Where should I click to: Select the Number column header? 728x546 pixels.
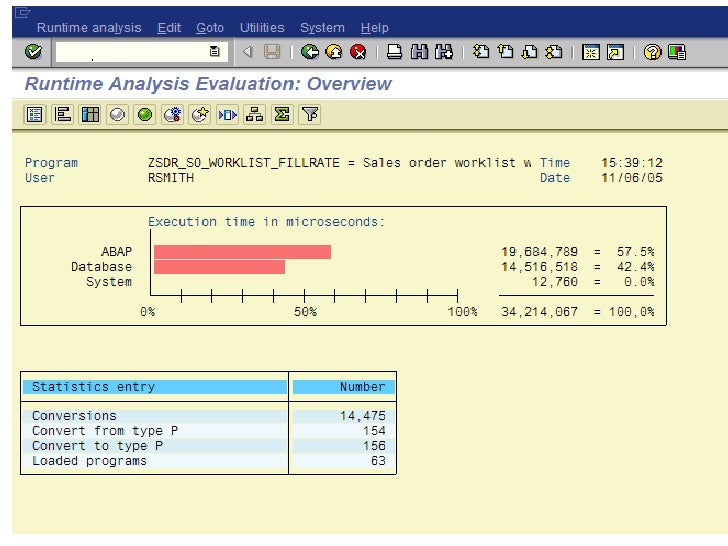[x=344, y=387]
